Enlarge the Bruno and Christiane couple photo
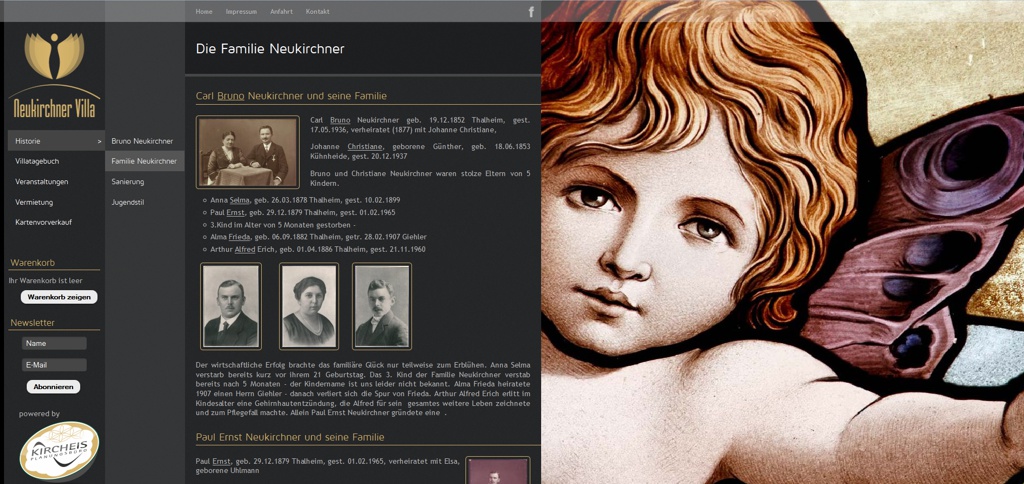 pos(247,152)
